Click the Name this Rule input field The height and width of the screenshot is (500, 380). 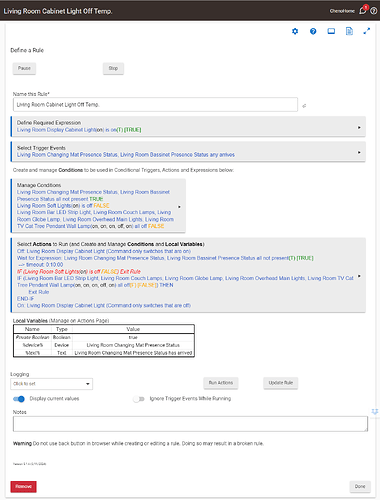click(155, 105)
